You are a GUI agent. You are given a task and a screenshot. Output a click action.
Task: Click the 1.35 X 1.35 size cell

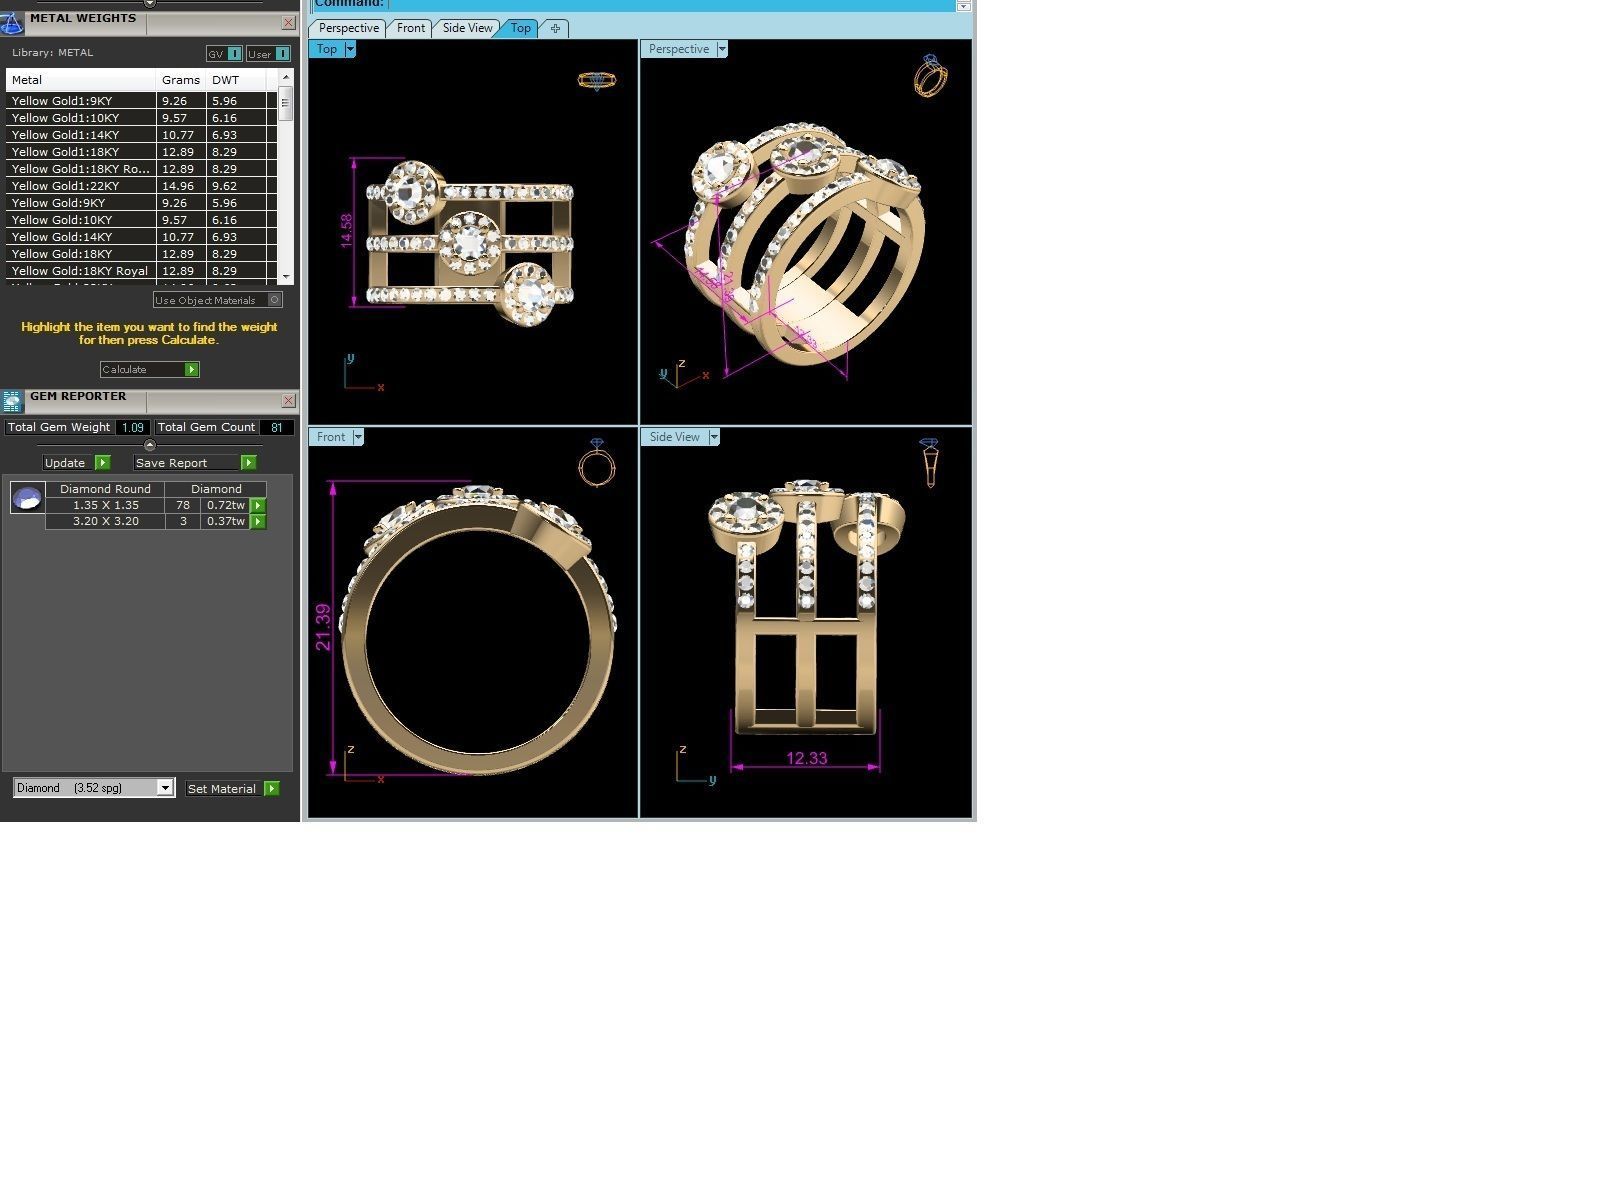tap(105, 506)
